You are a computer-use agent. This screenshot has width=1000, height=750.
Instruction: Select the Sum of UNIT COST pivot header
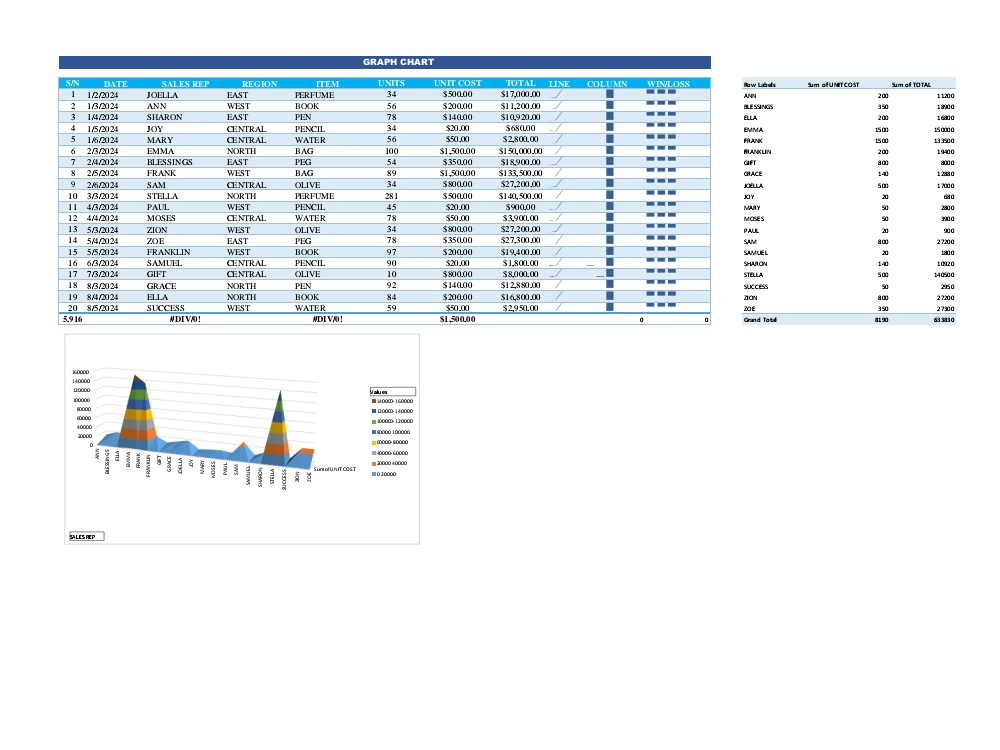(833, 84)
